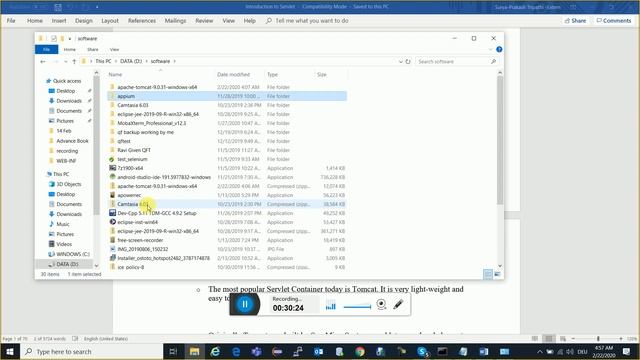Toggle the webcam icon in recorder bar

381,304
